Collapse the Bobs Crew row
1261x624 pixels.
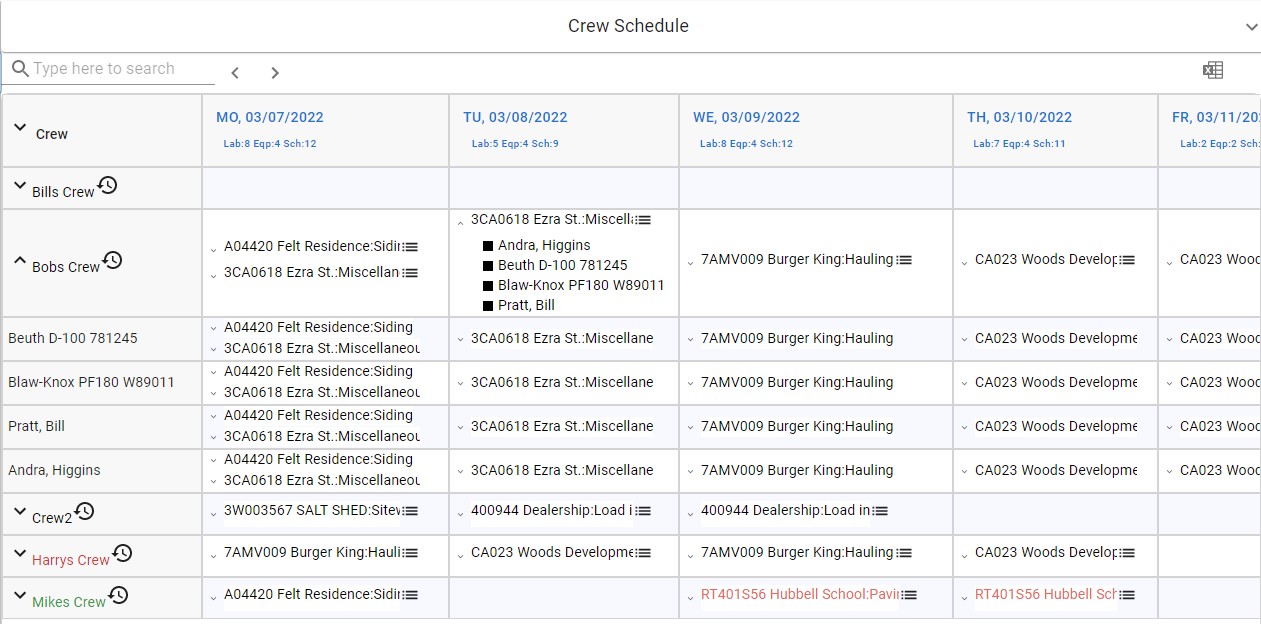pyautogui.click(x=19, y=261)
